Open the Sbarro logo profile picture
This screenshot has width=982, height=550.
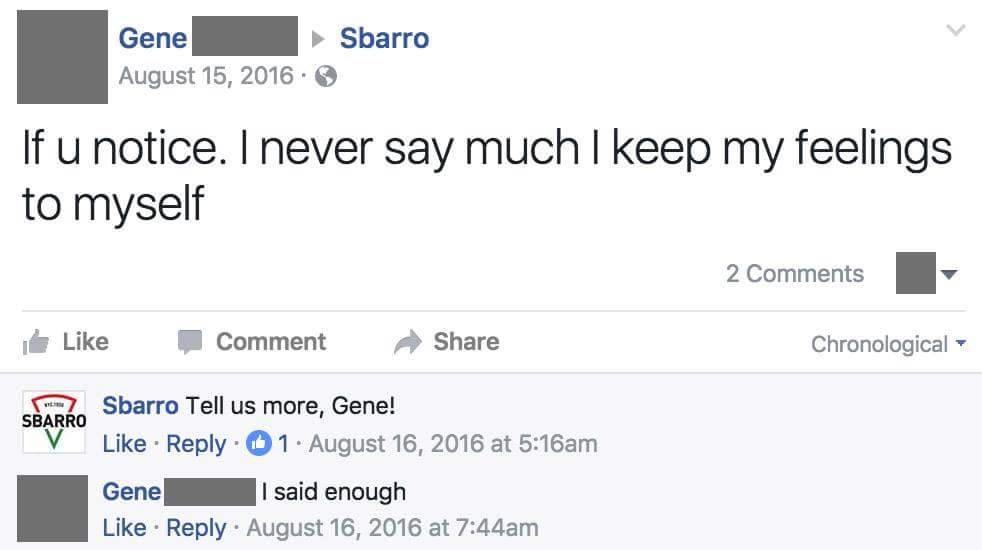click(x=54, y=420)
